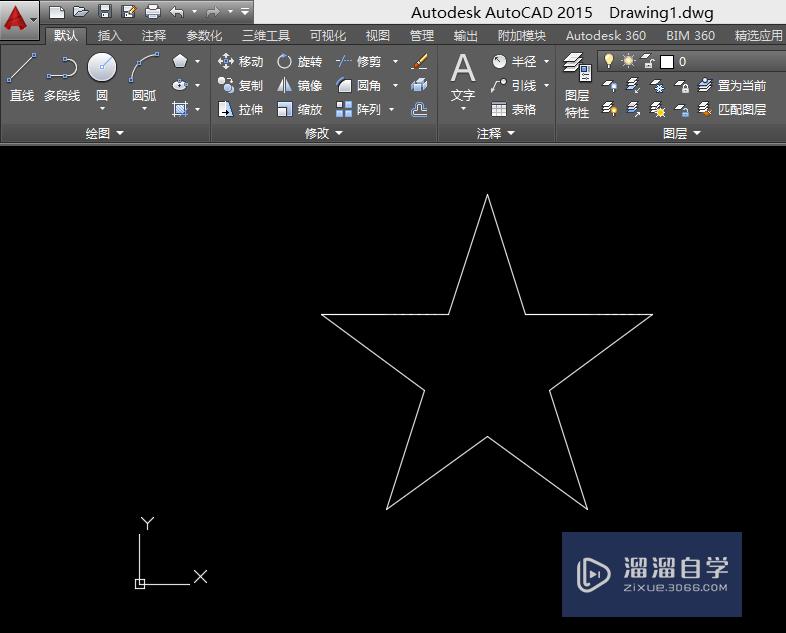Click the Plot printer icon
786x633 pixels.
point(153,12)
